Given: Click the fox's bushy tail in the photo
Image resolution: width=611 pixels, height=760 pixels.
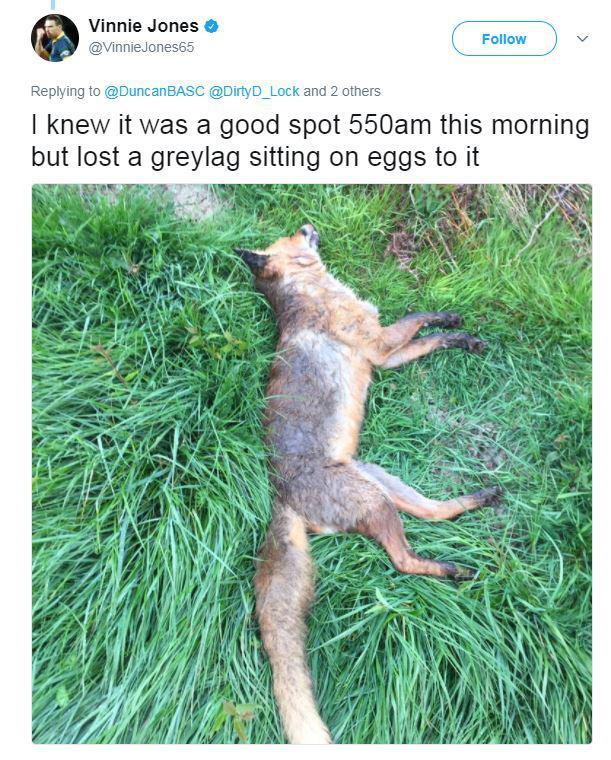Looking at the screenshot, I should pos(286,625).
